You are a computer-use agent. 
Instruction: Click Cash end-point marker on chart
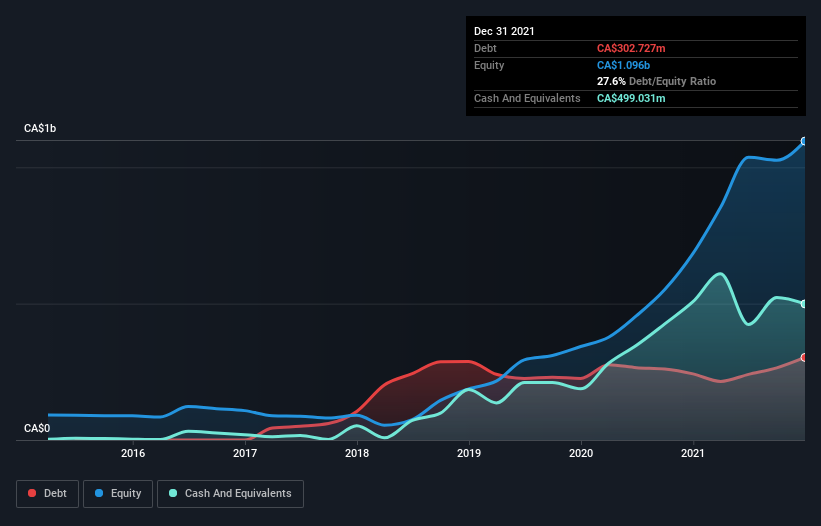coord(804,304)
